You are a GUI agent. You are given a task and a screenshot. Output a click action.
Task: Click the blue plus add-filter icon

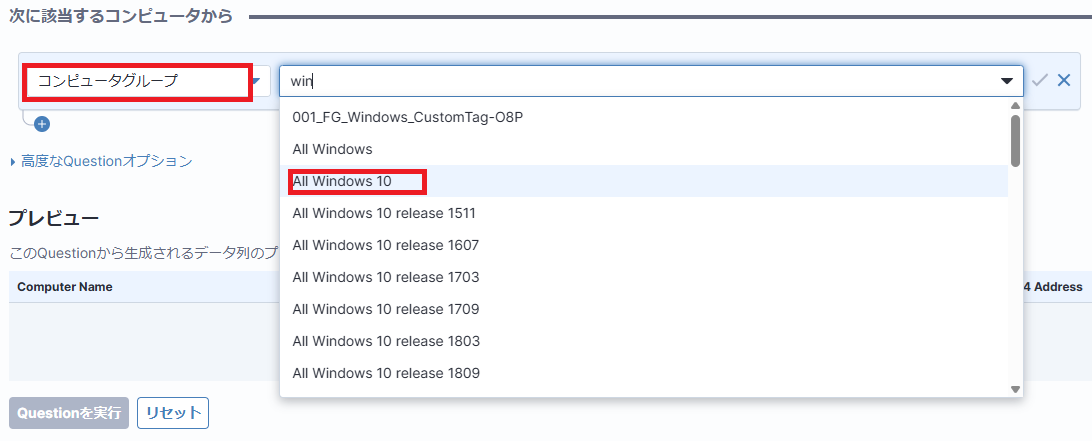pyautogui.click(x=42, y=124)
